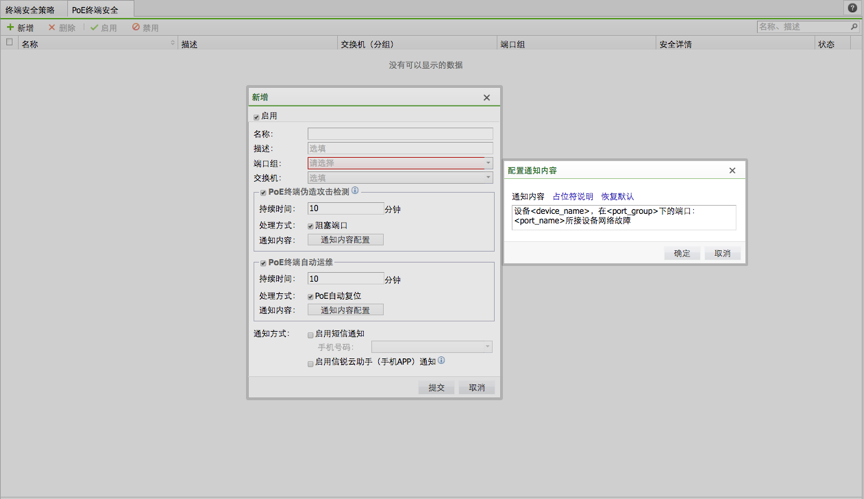The width and height of the screenshot is (864, 499).
Task: Click info icon beside 信锐云助手 notification
Action: [441, 361]
